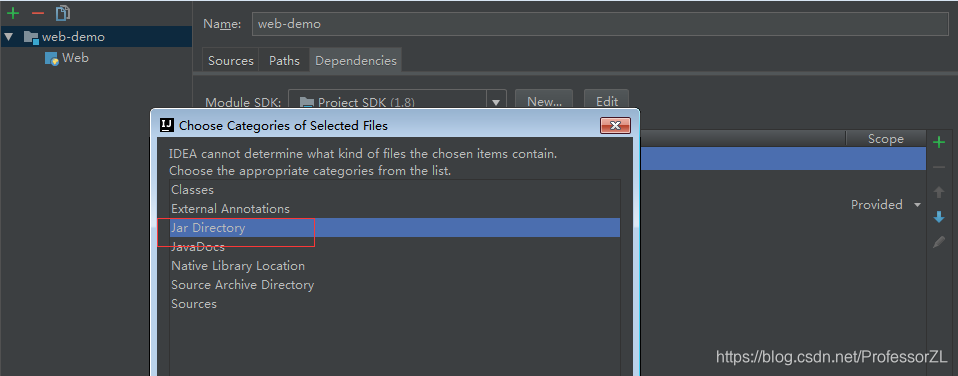
Task: Select the Jar Directory category
Action: [x=395, y=228]
